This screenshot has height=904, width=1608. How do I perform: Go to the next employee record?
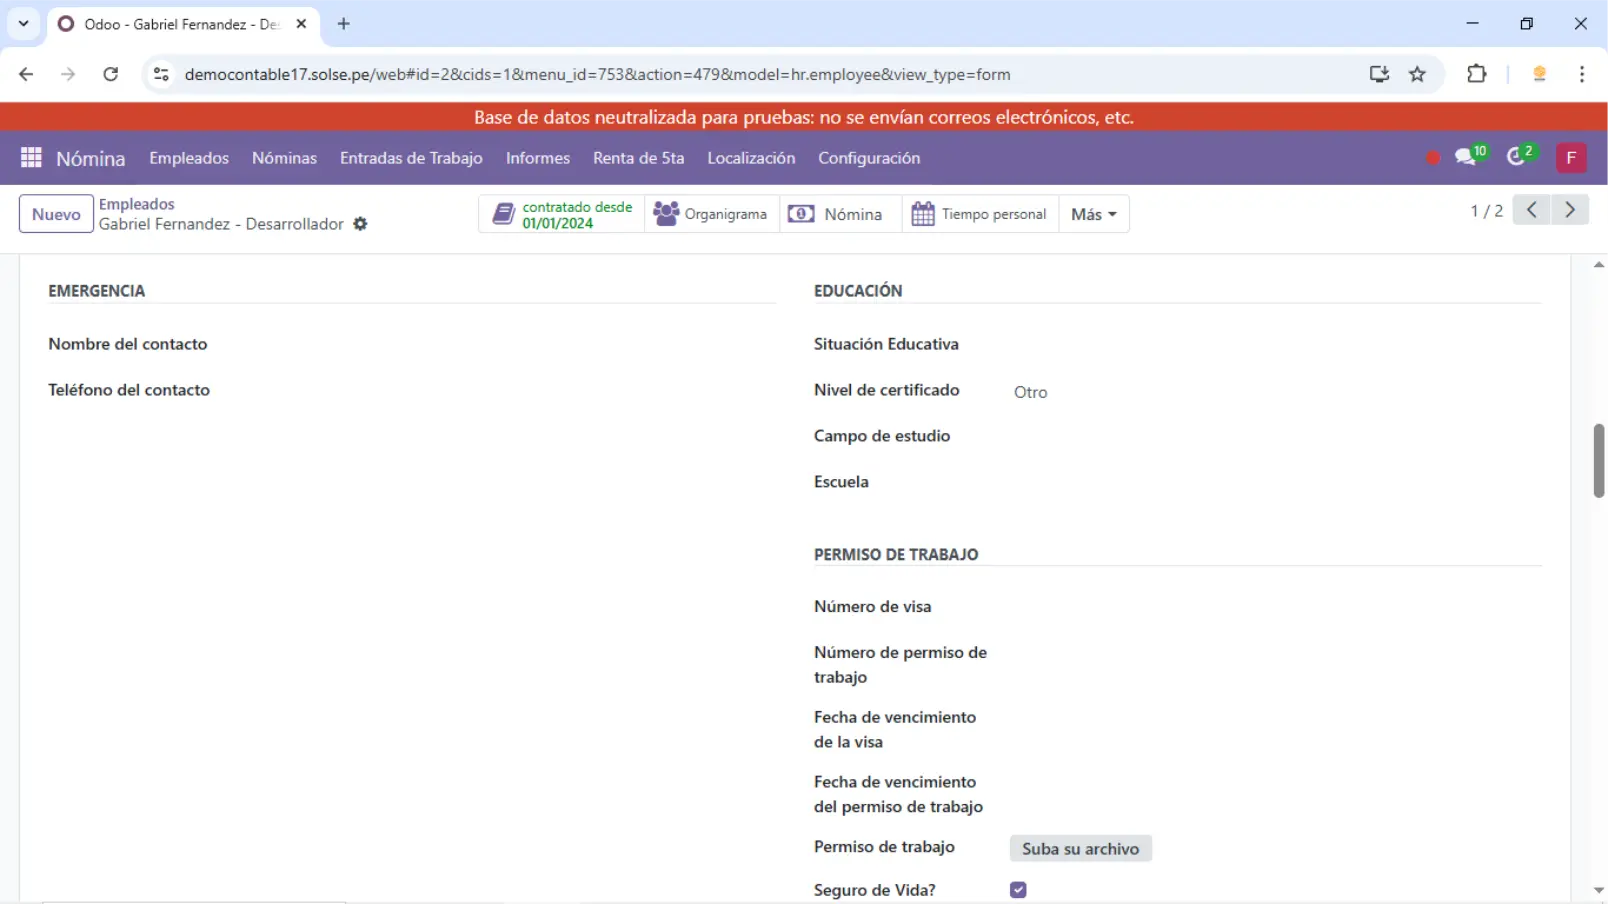coord(1570,210)
